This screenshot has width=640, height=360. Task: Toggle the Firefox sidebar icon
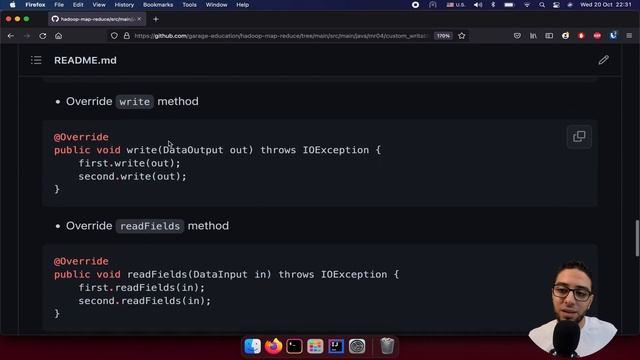(549, 36)
